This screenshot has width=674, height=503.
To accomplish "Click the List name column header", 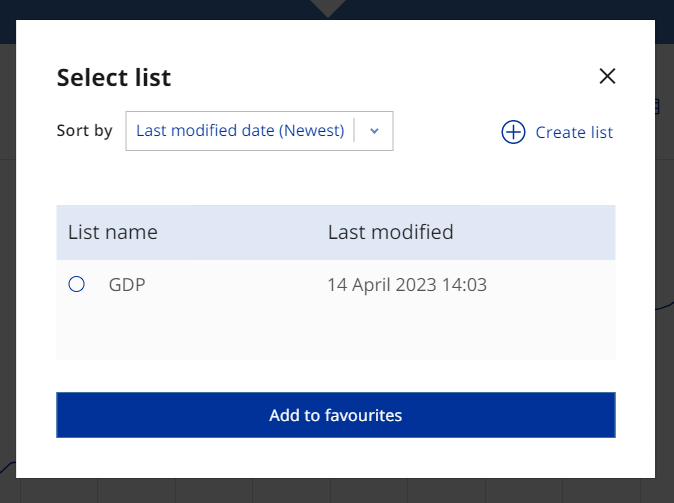I will click(113, 232).
